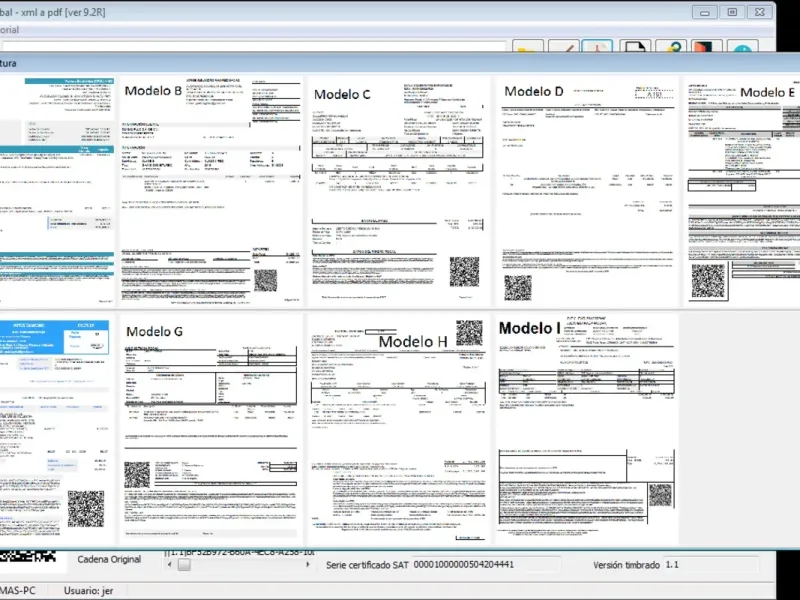
Task: Click the Serie certificado SAT field
Action: pyautogui.click(x=486, y=565)
